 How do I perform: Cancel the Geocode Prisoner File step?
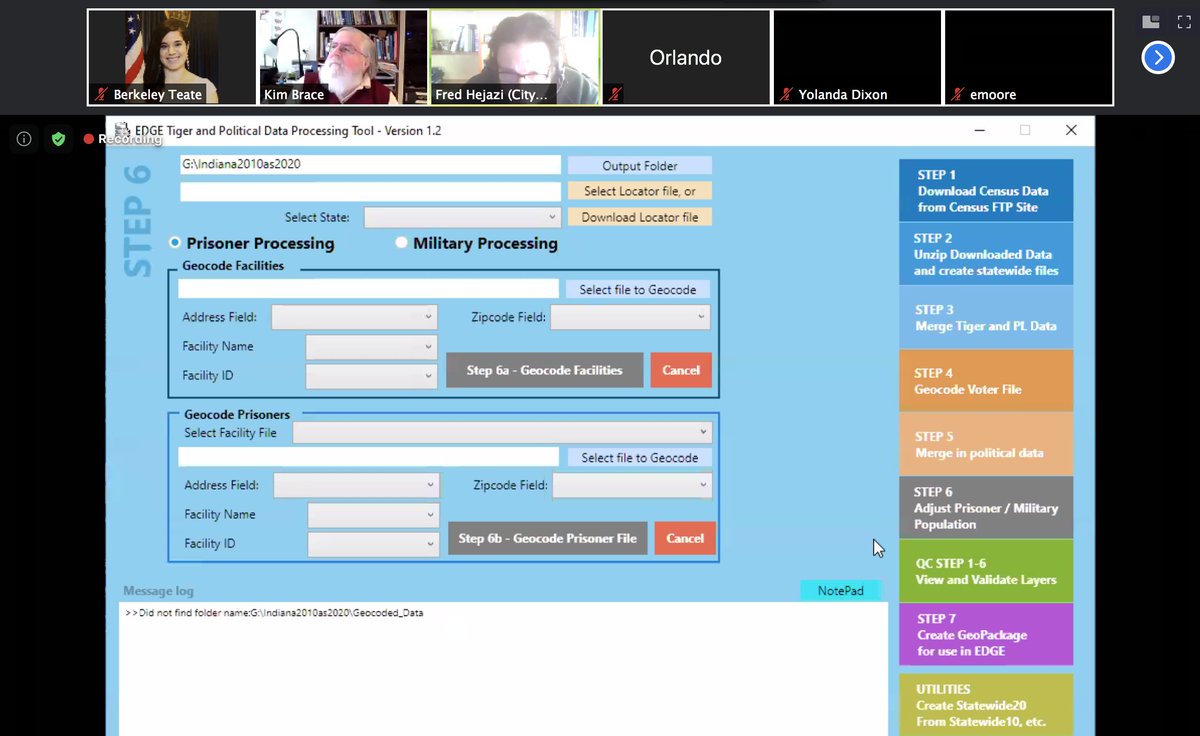pos(685,538)
